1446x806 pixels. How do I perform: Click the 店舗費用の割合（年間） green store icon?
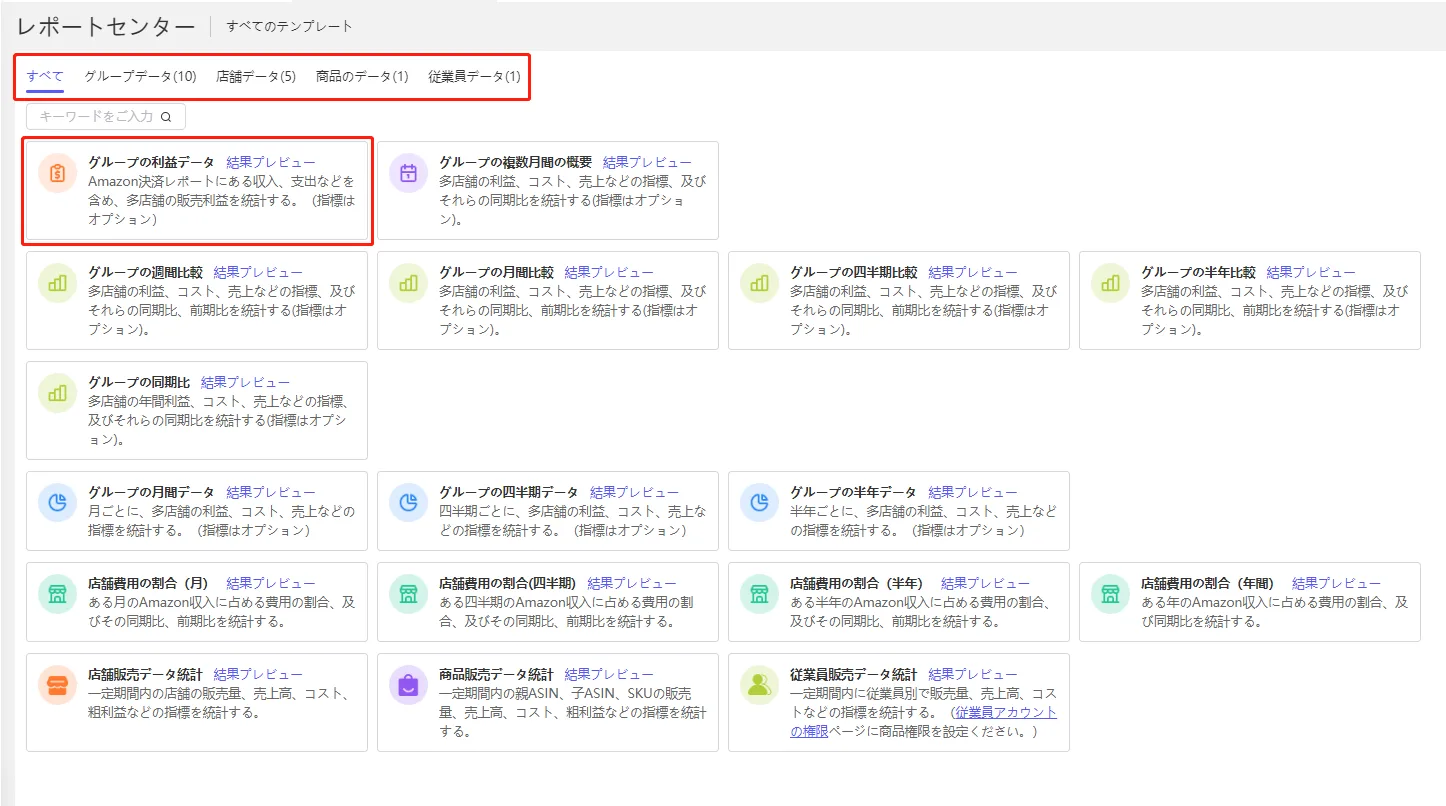click(1111, 594)
